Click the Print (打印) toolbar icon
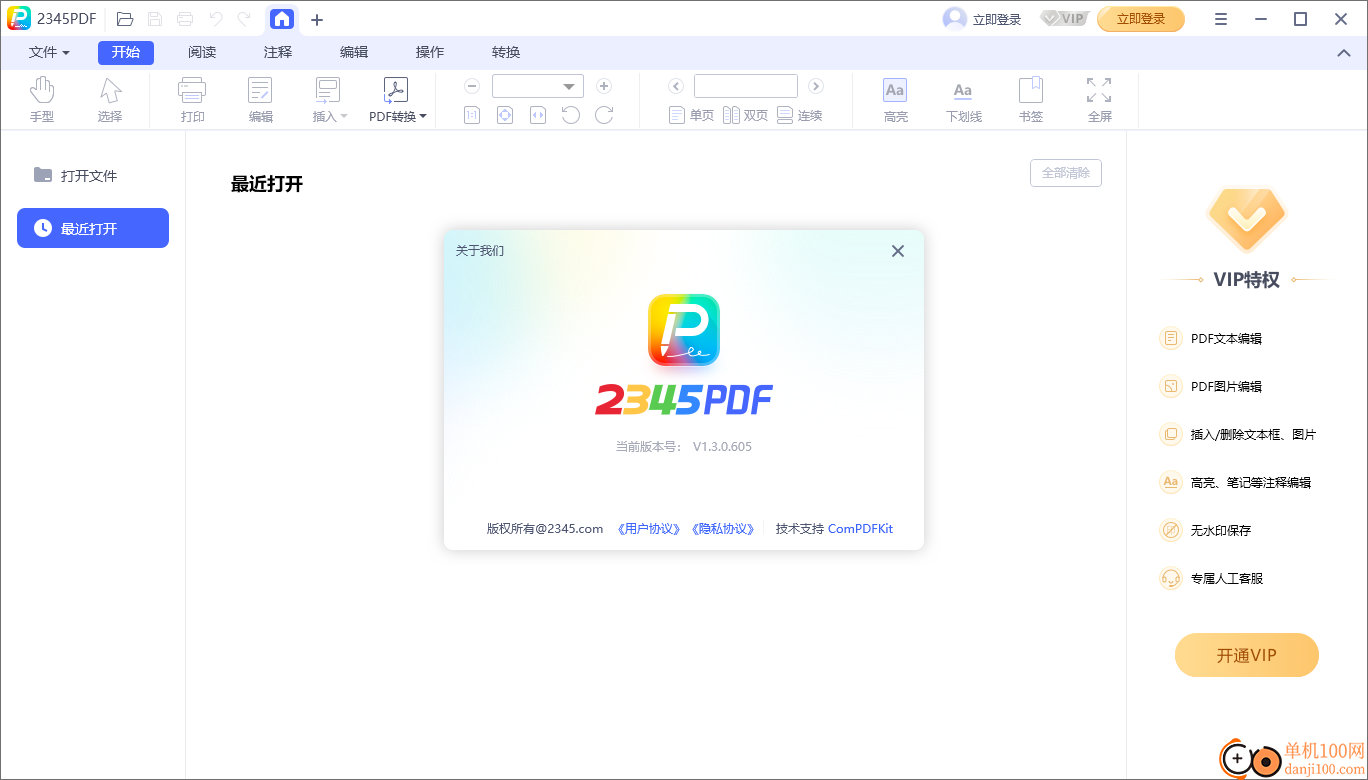1368x780 pixels. pos(193,100)
